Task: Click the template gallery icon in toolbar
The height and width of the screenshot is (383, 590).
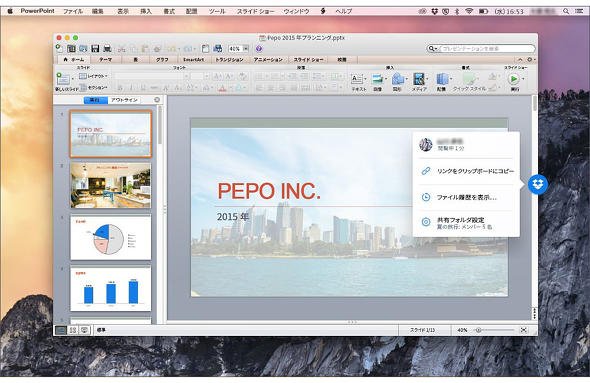Action: [71, 49]
